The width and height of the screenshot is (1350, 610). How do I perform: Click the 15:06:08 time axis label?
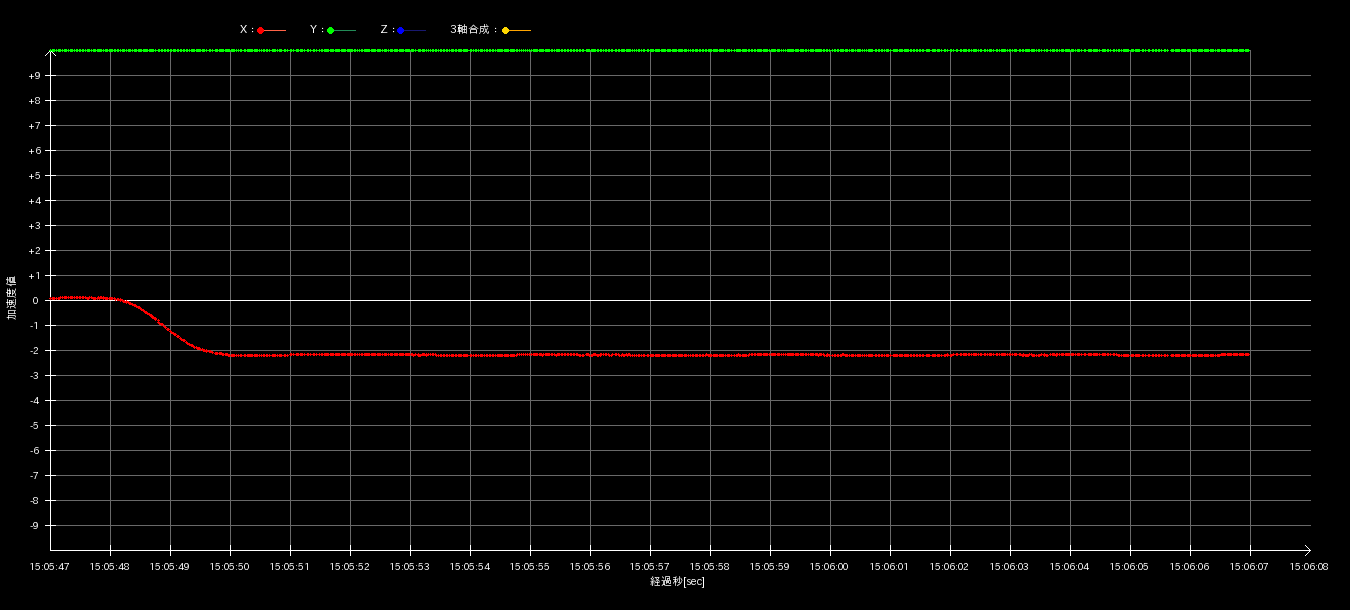pyautogui.click(x=1309, y=567)
